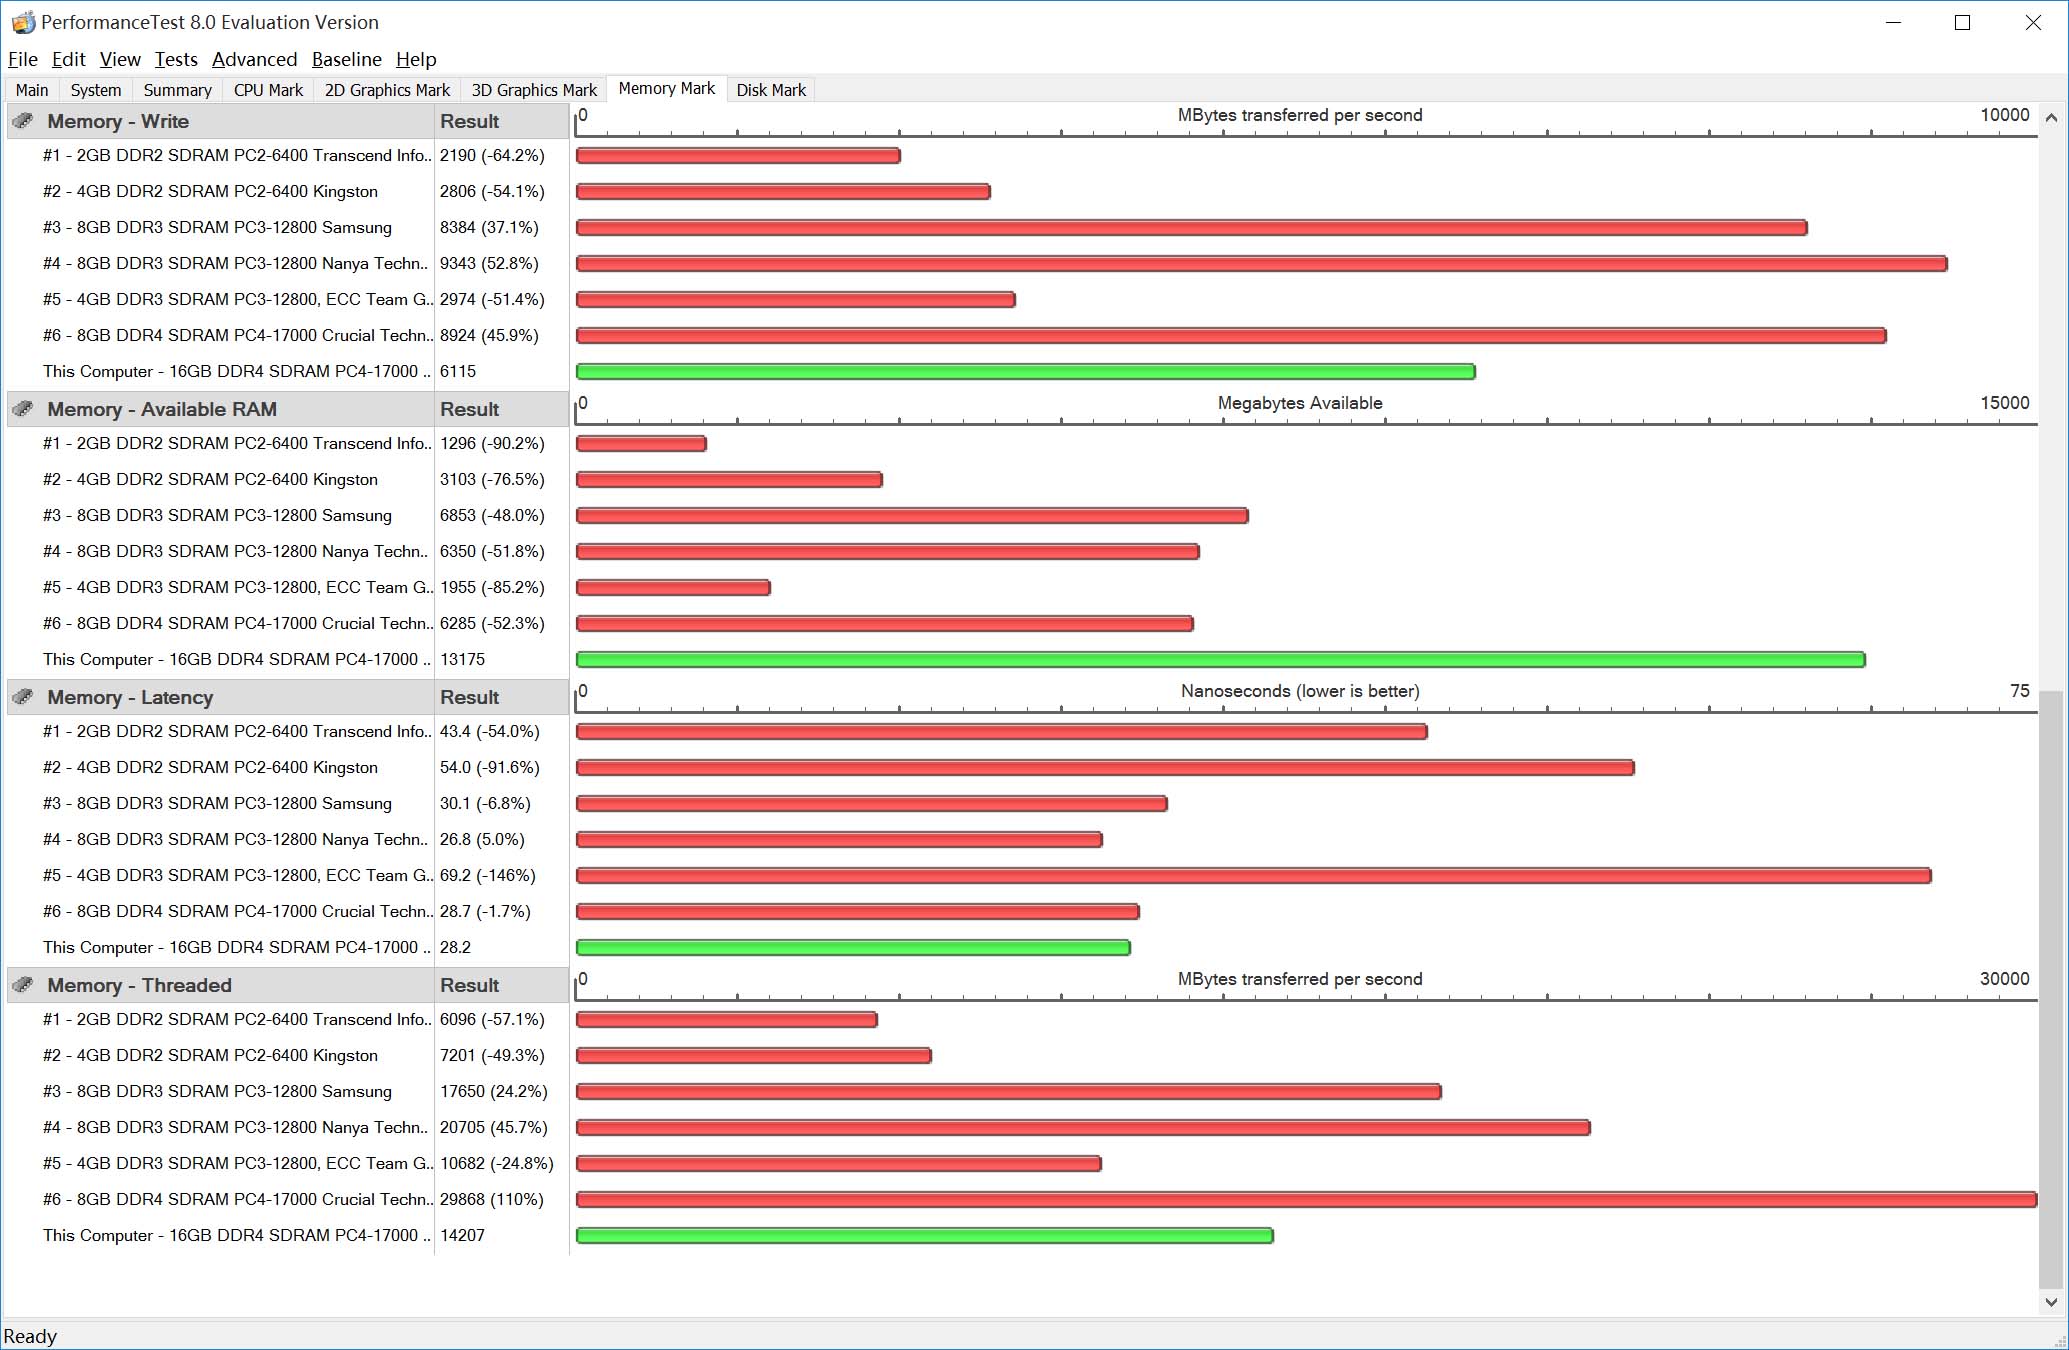Screen dimensions: 2069x1350
Task: Select #6 Crucial DDR4 row in Memory Threaded
Action: click(x=237, y=1199)
